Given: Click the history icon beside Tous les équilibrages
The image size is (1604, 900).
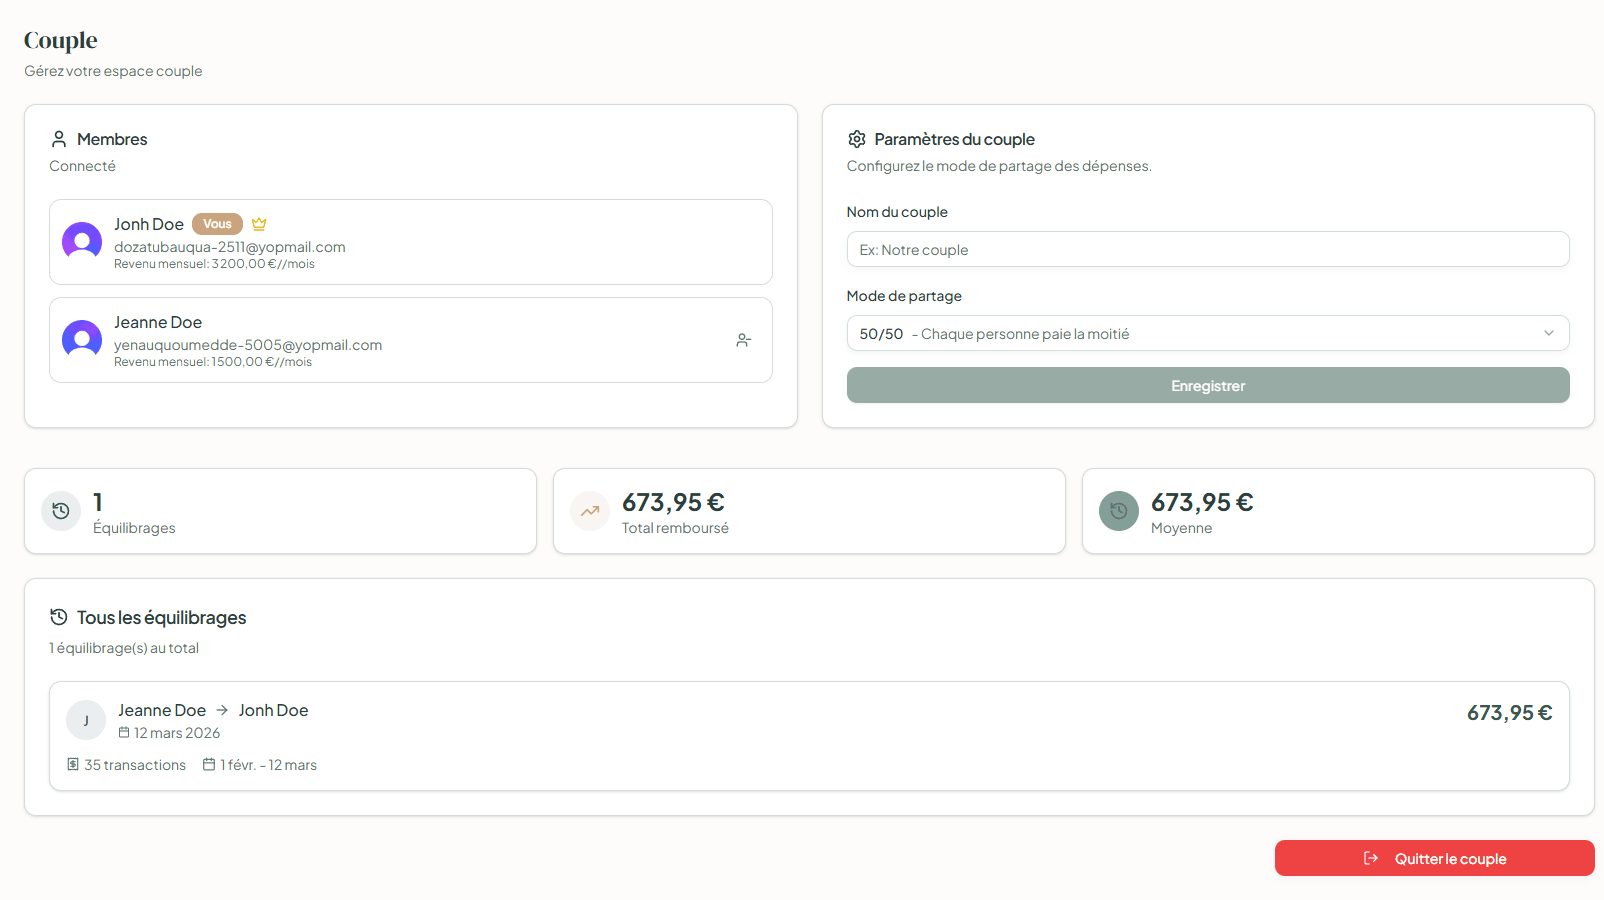Looking at the screenshot, I should tap(59, 617).
